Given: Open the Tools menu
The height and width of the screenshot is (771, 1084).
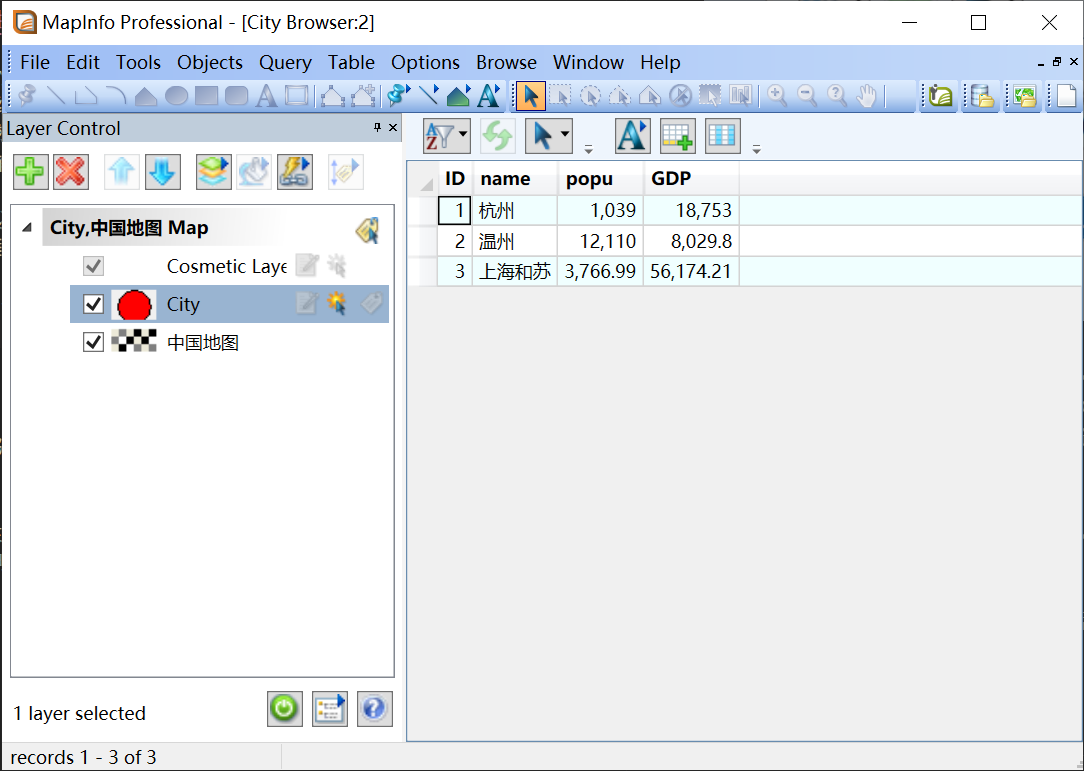Looking at the screenshot, I should point(138,62).
